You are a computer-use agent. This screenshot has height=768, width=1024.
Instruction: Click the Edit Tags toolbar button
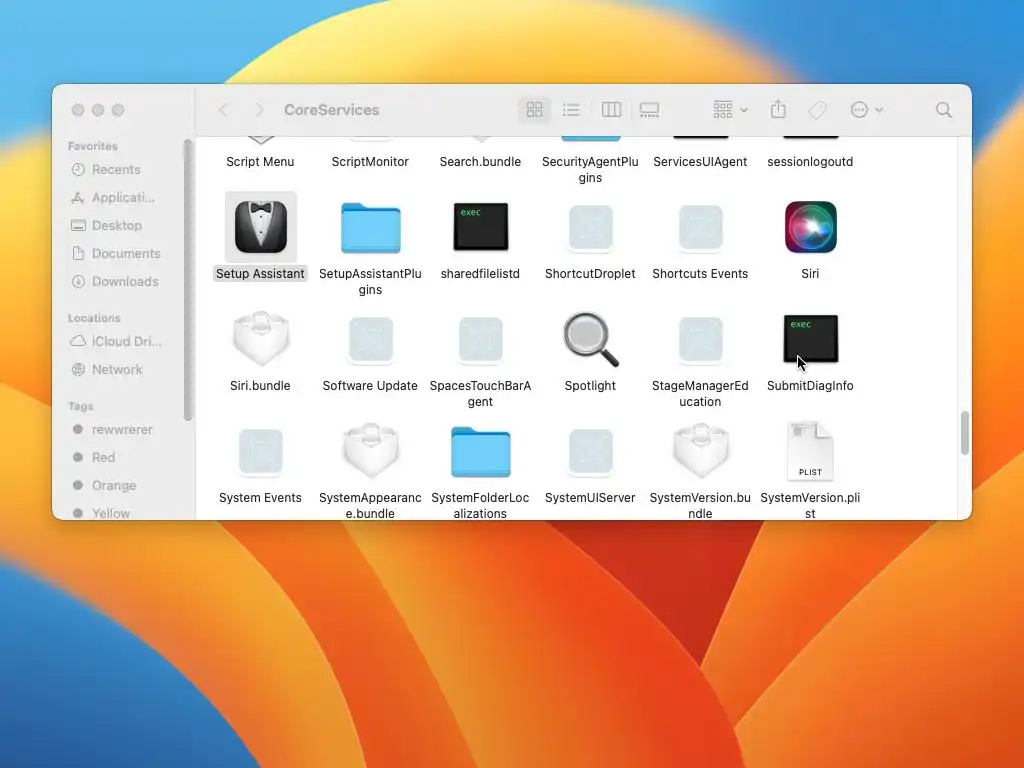(x=818, y=110)
